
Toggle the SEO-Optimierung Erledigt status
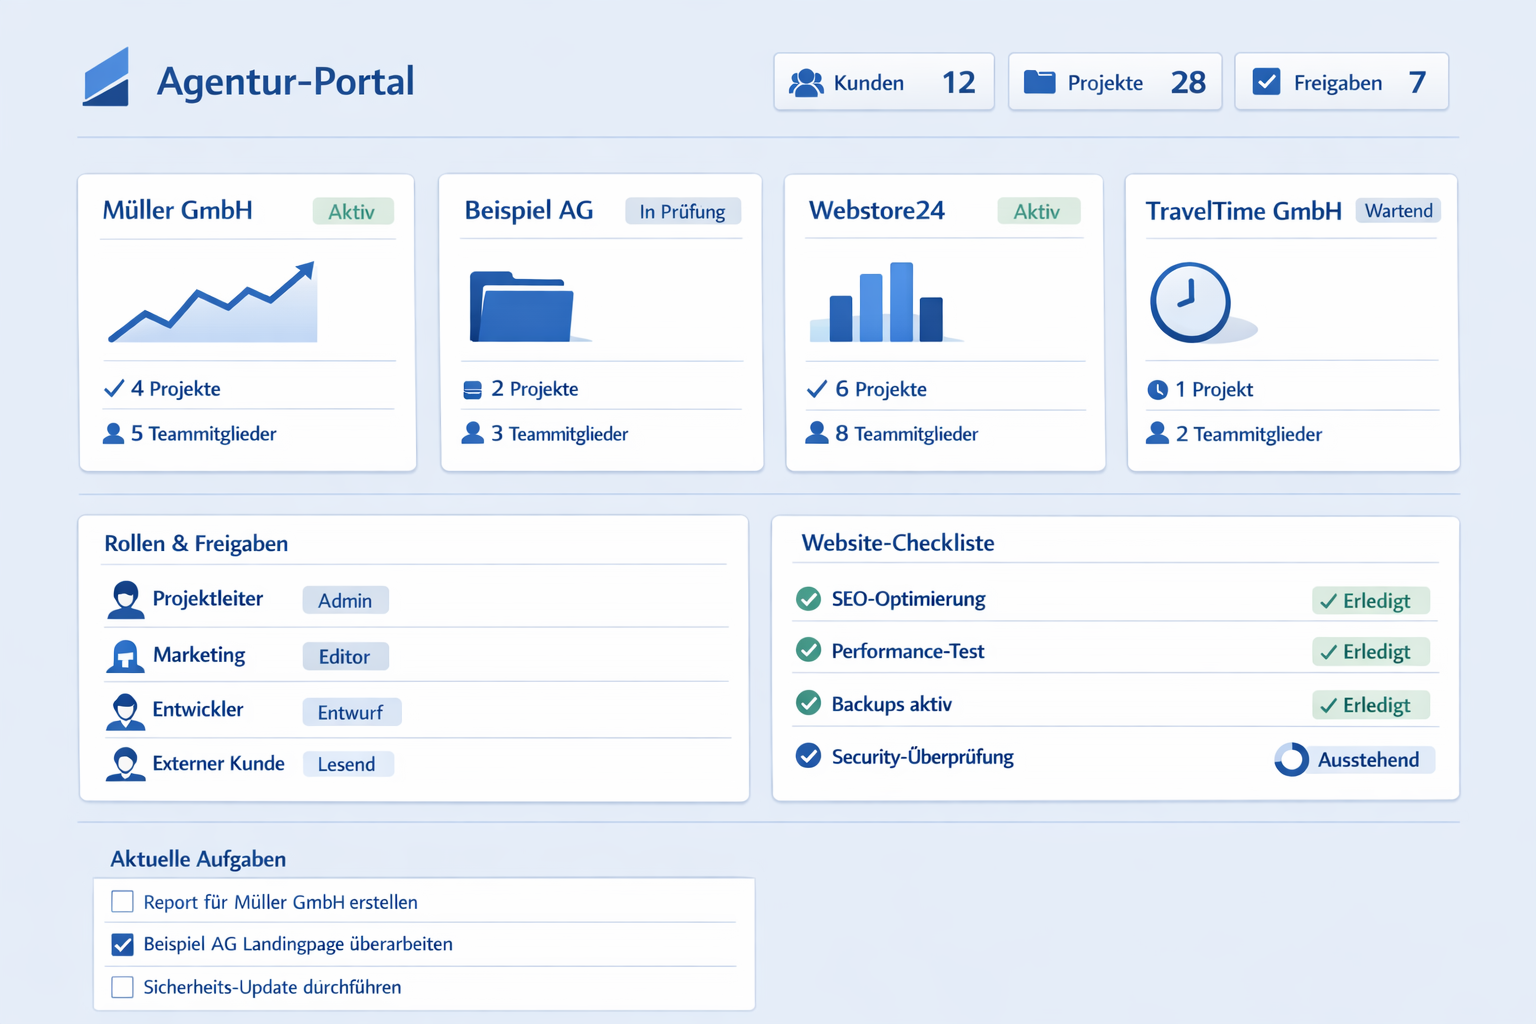tap(1371, 600)
